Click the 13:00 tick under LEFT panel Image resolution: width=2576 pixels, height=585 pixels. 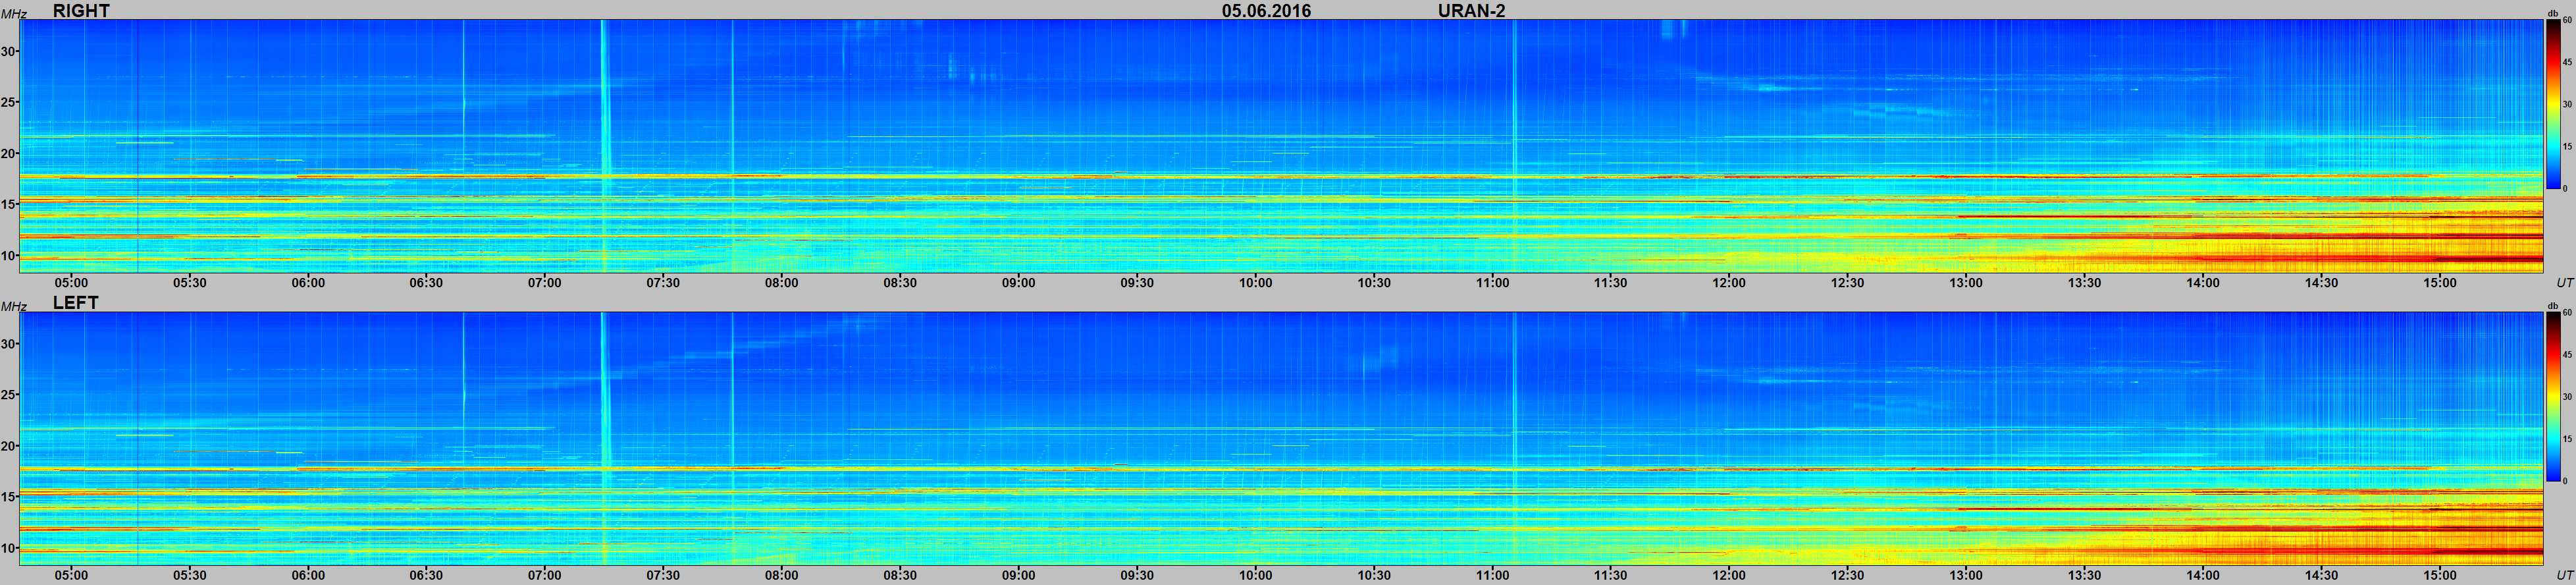point(1966,575)
